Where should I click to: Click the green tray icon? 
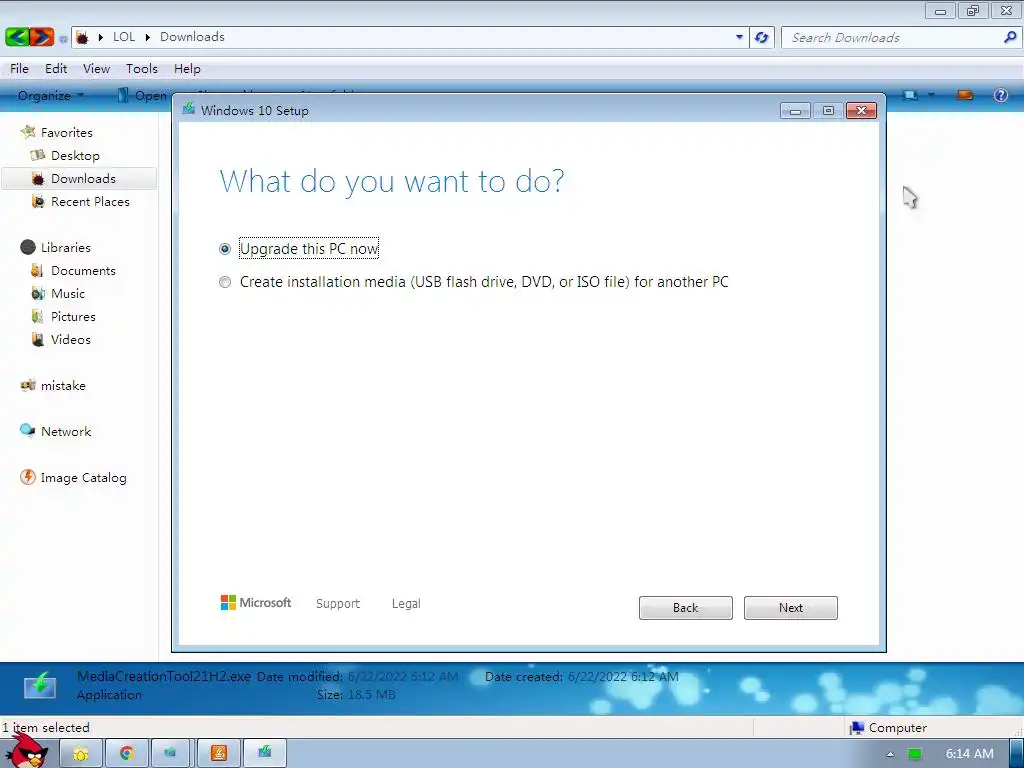pos(915,754)
